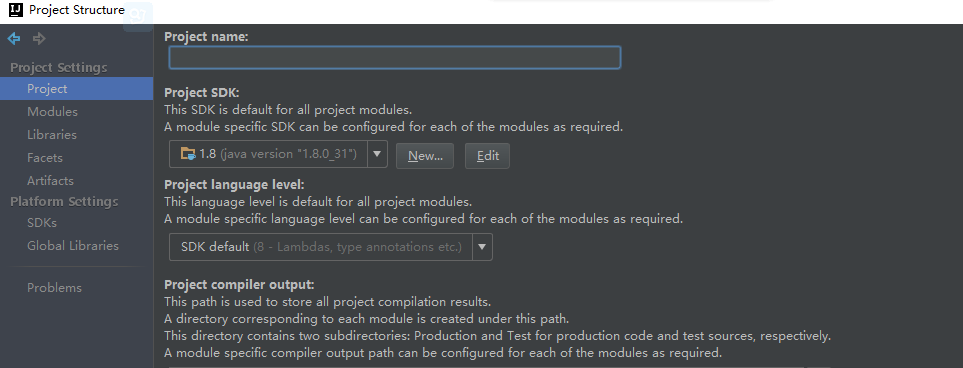Viewport: 963px width, 368px height.
Task: Go to the Libraries section
Action: 52,135
